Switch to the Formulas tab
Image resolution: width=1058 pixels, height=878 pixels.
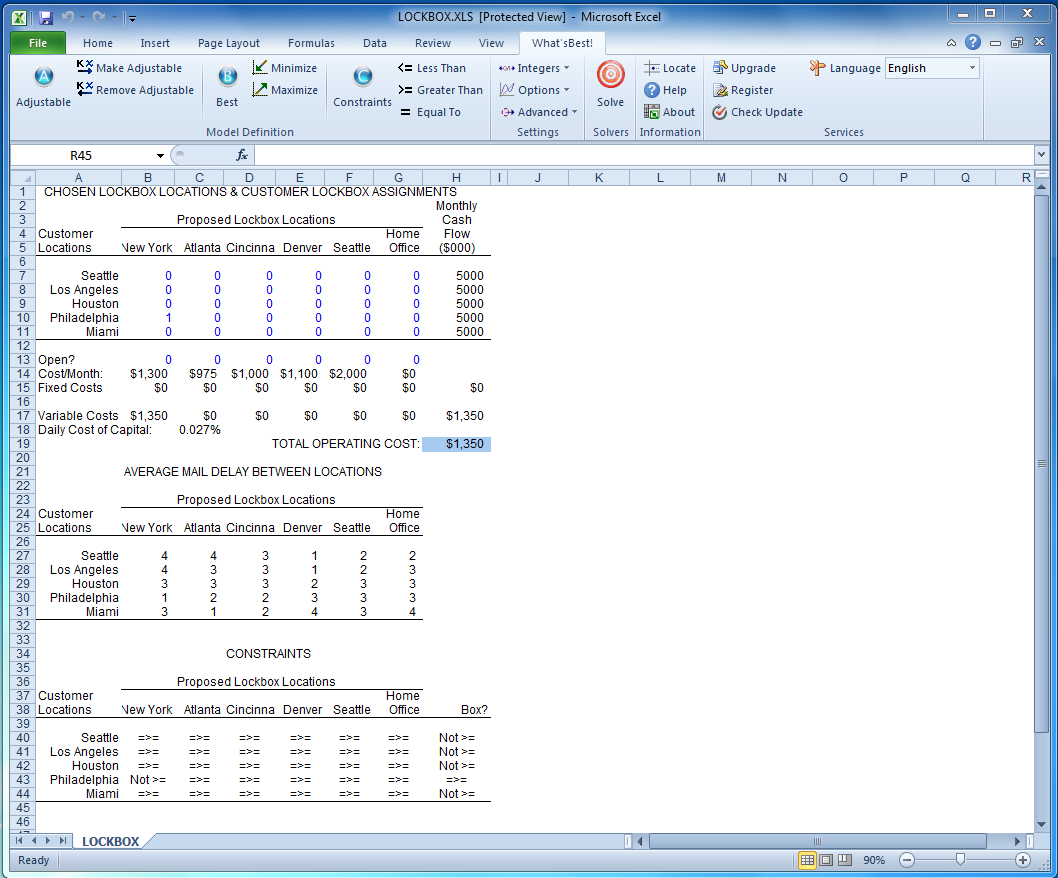tap(311, 43)
